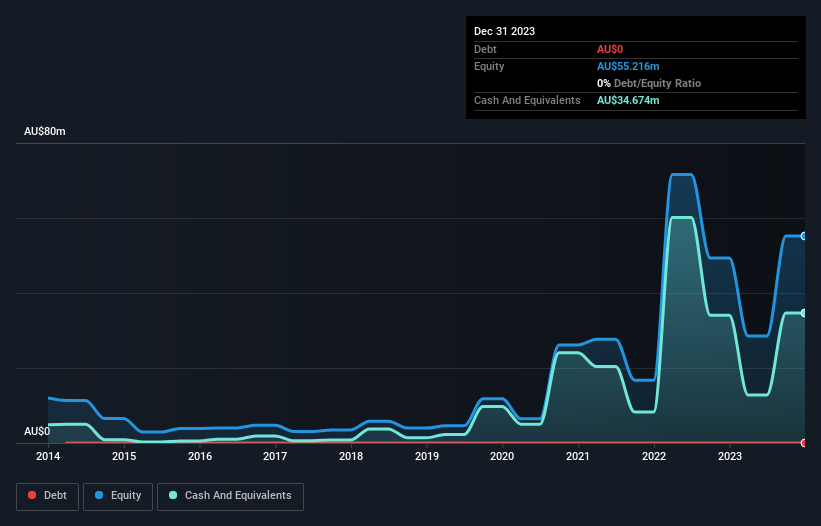Select the Cash endpoint marker on chart
The width and height of the screenshot is (821, 526).
(804, 313)
